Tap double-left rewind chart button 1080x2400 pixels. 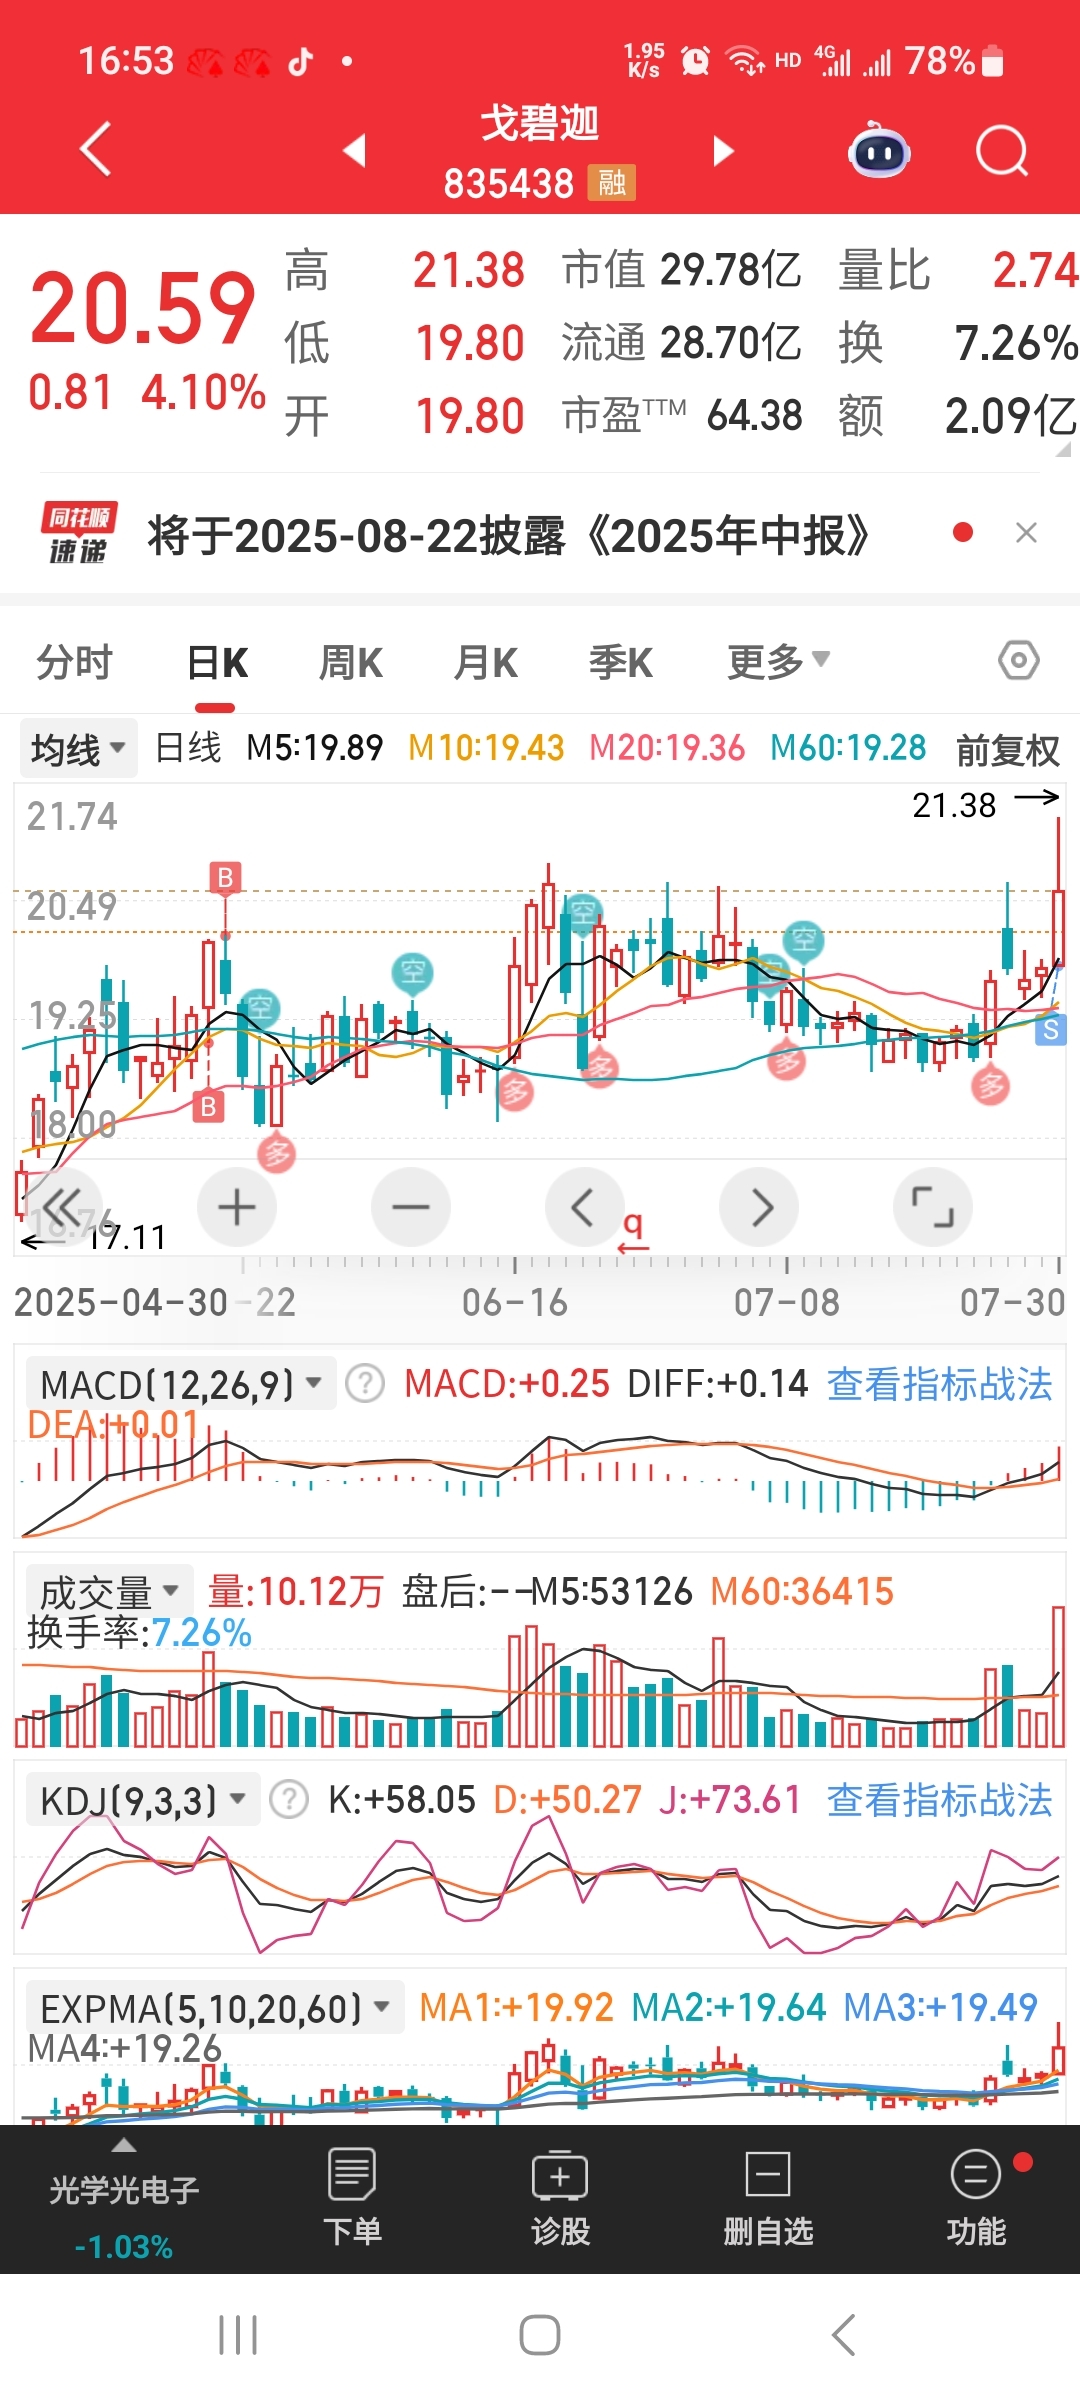(62, 1207)
